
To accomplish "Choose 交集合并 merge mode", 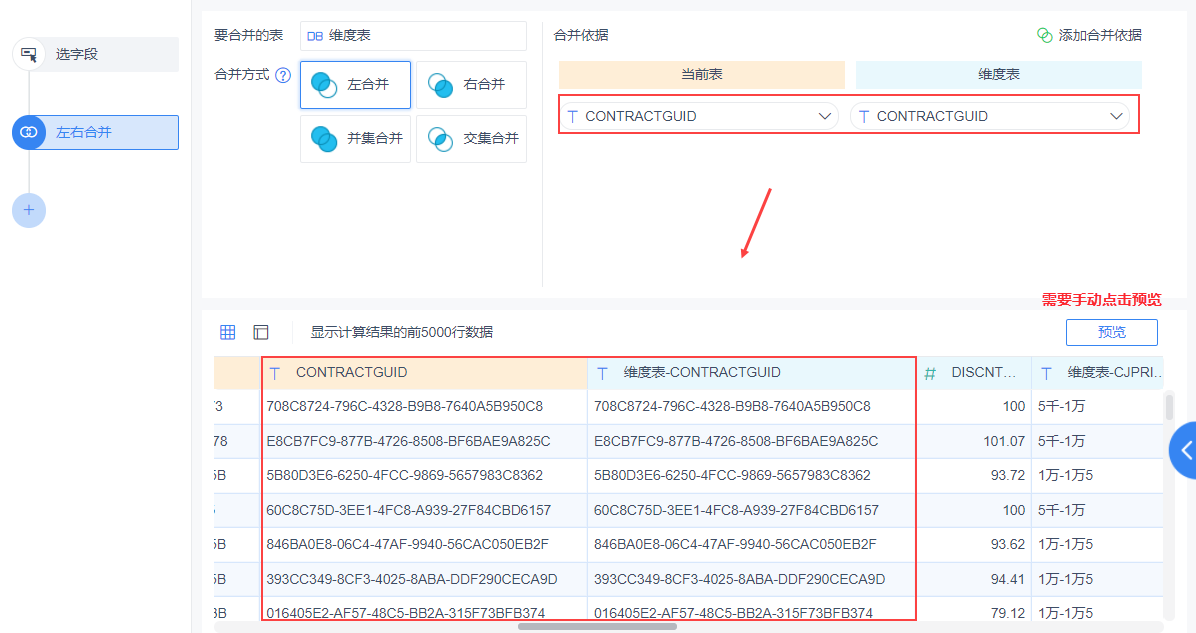I will (471, 139).
